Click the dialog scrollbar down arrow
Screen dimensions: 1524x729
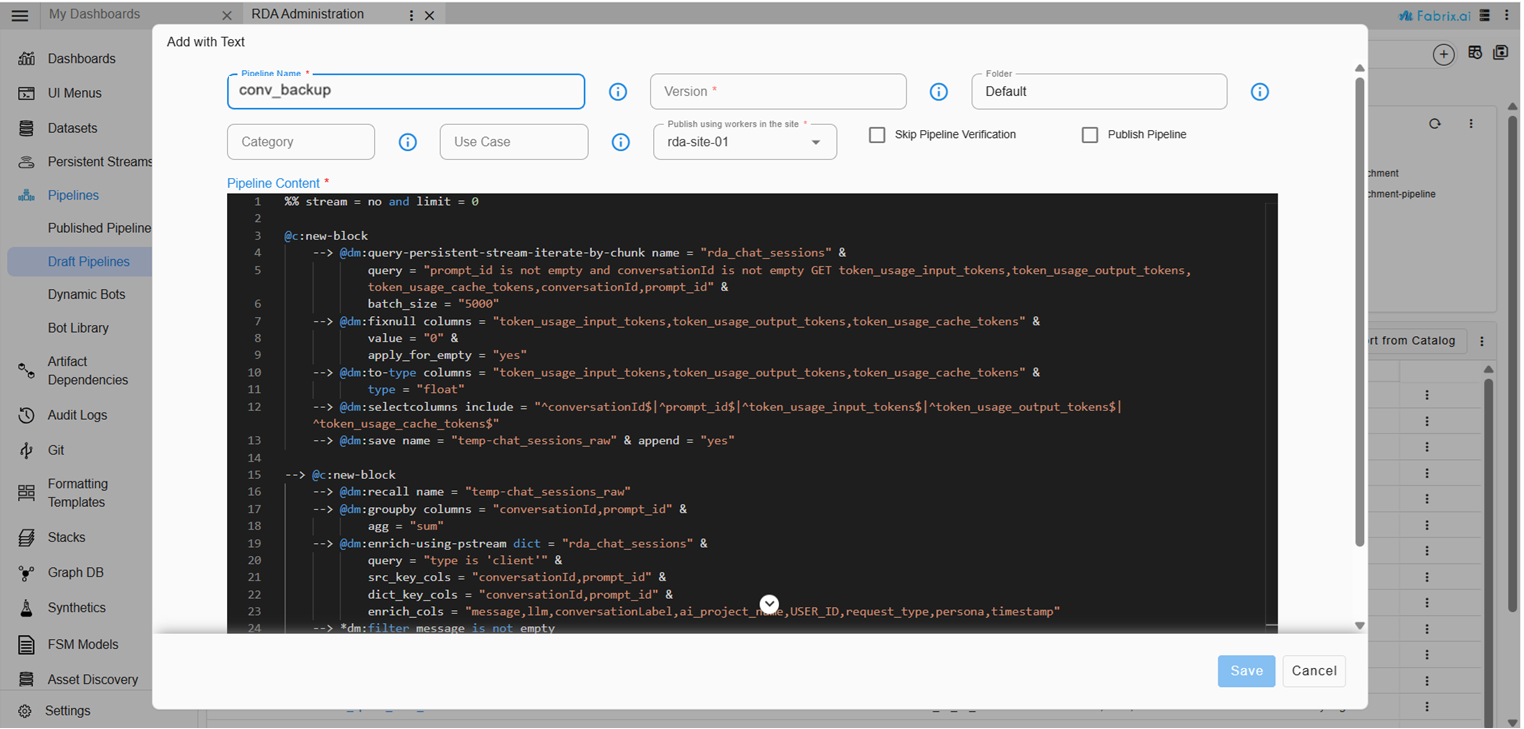pyautogui.click(x=1360, y=625)
